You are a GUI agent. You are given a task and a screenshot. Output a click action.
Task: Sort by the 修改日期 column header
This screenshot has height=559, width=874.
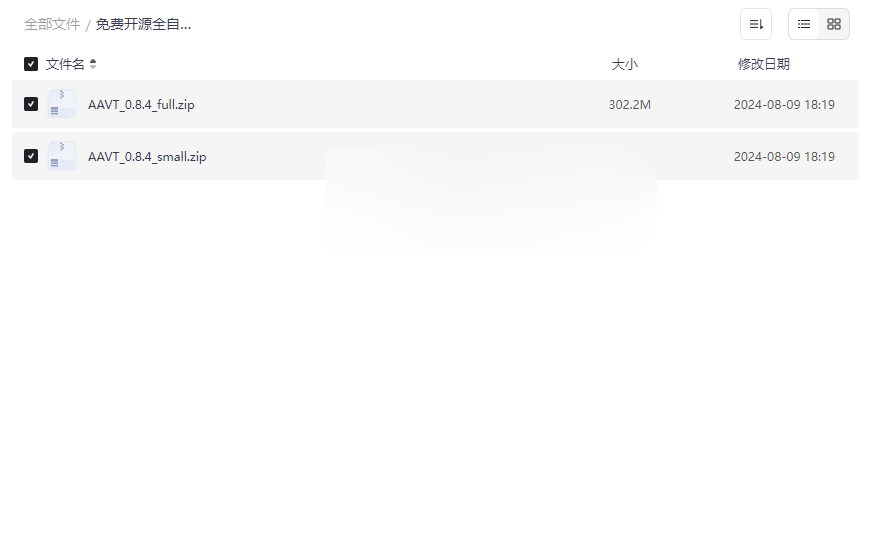[764, 64]
